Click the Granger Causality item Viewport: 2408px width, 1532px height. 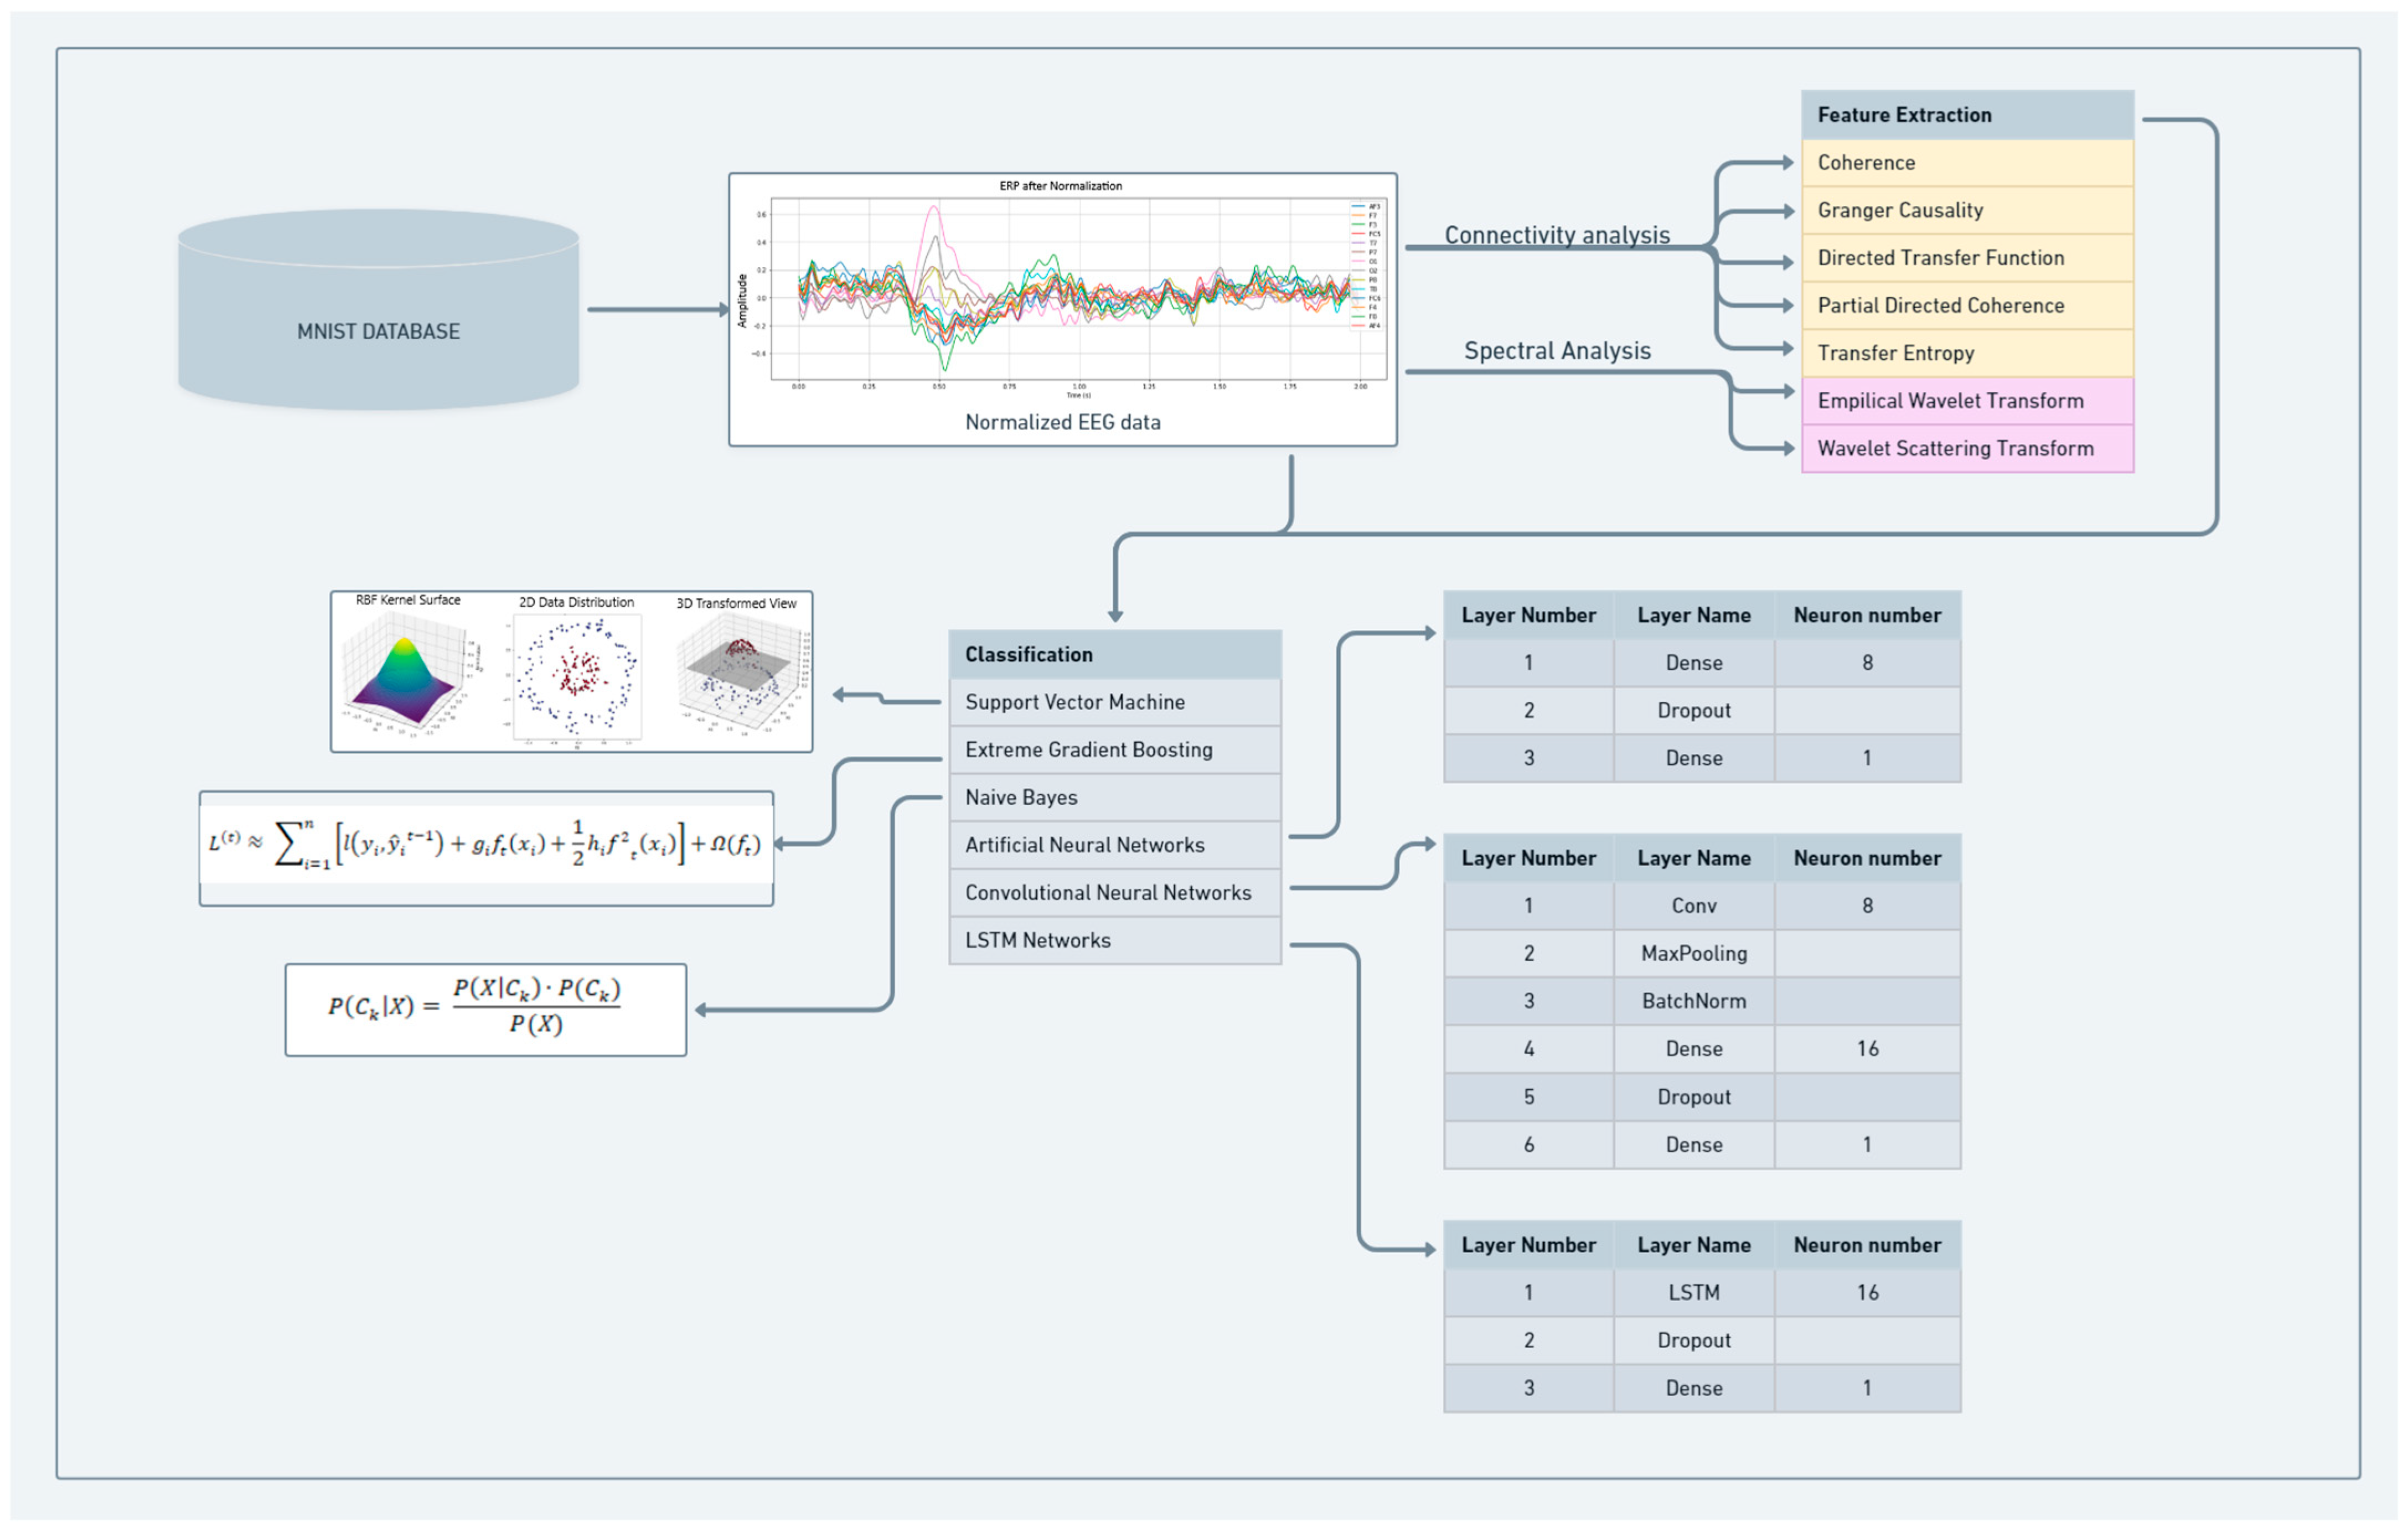click(1966, 210)
